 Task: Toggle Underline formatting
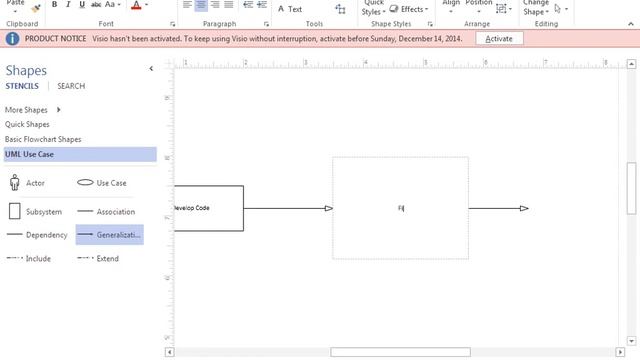[82, 4]
